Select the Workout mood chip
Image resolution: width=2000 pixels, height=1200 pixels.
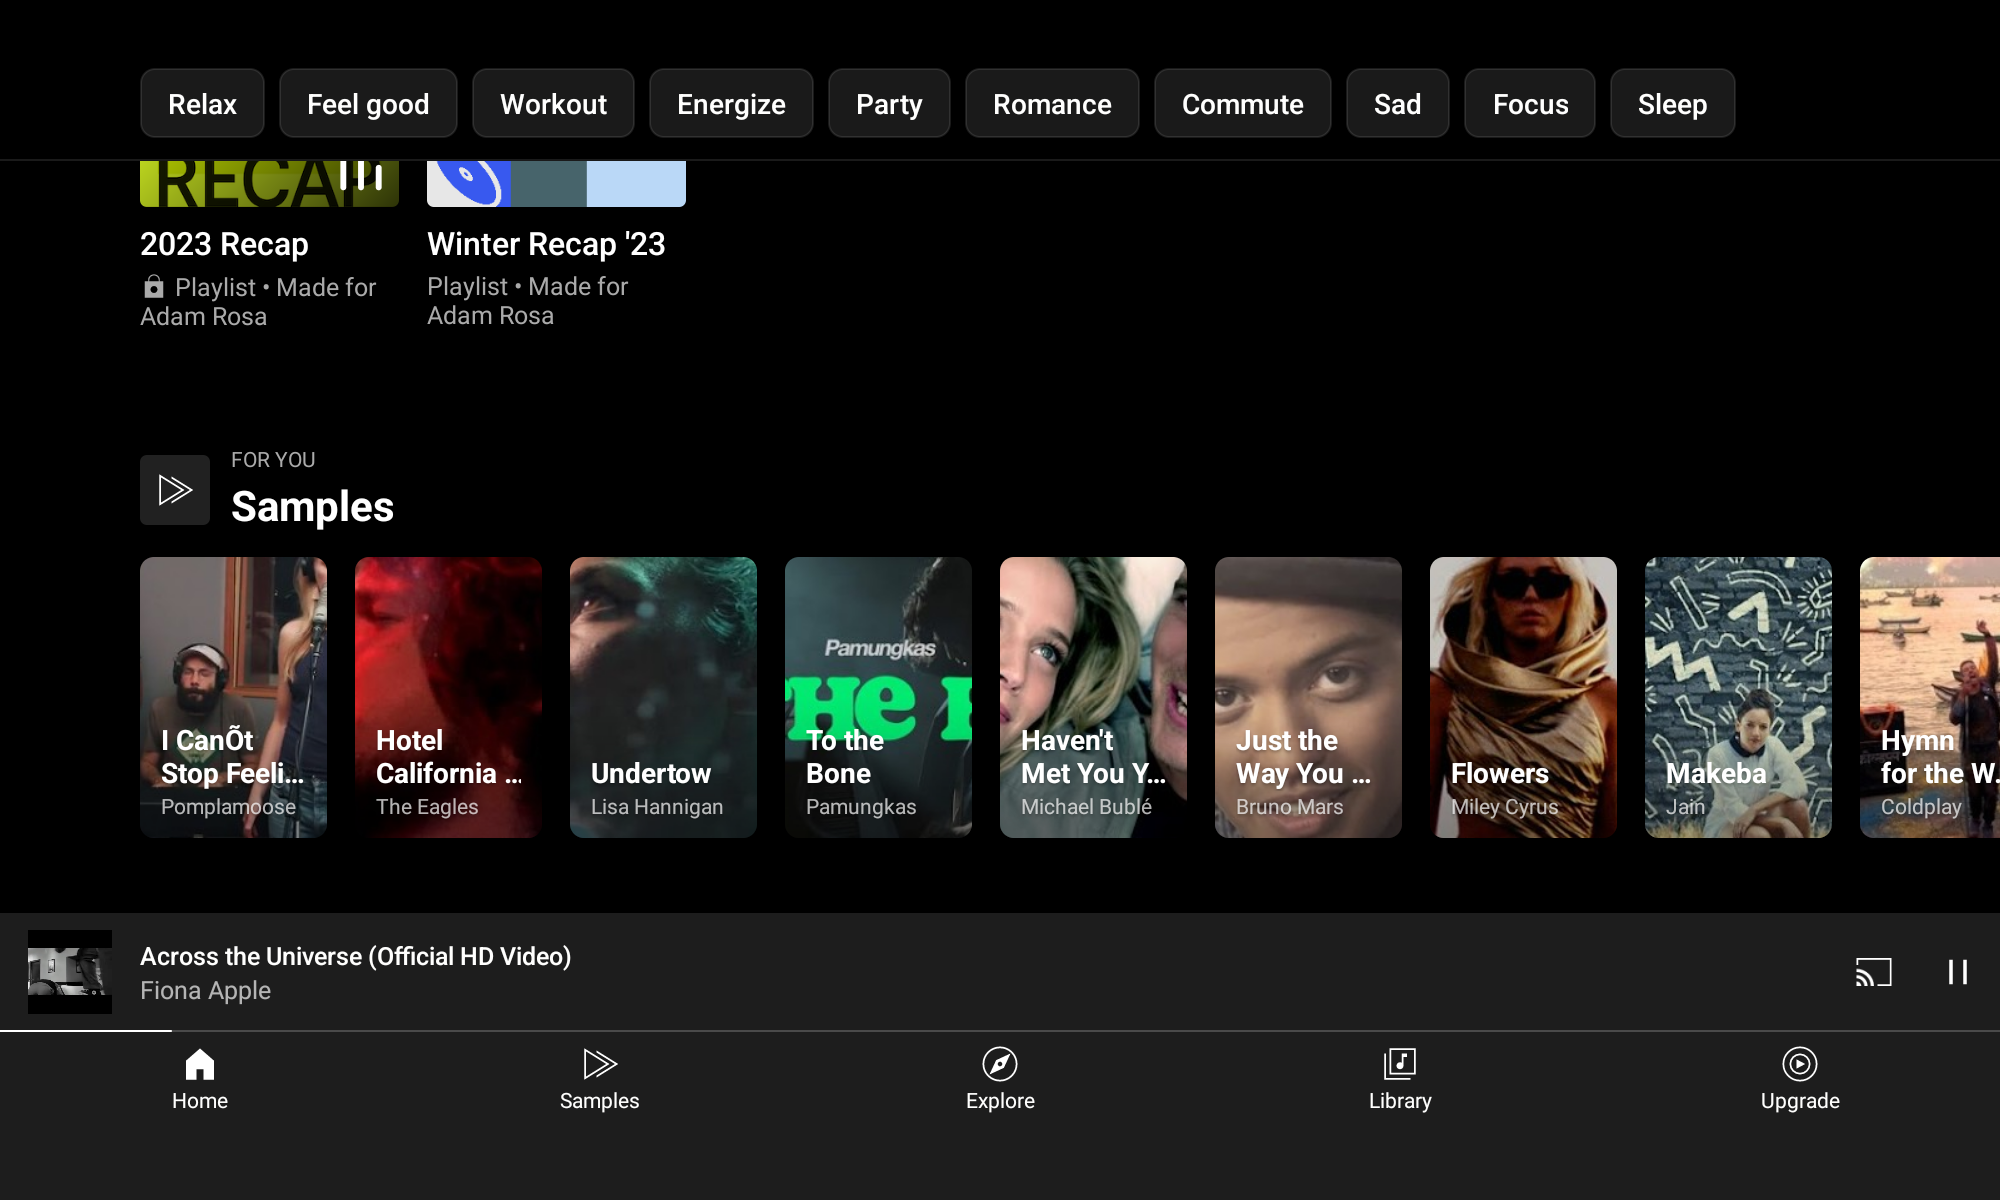(x=553, y=104)
